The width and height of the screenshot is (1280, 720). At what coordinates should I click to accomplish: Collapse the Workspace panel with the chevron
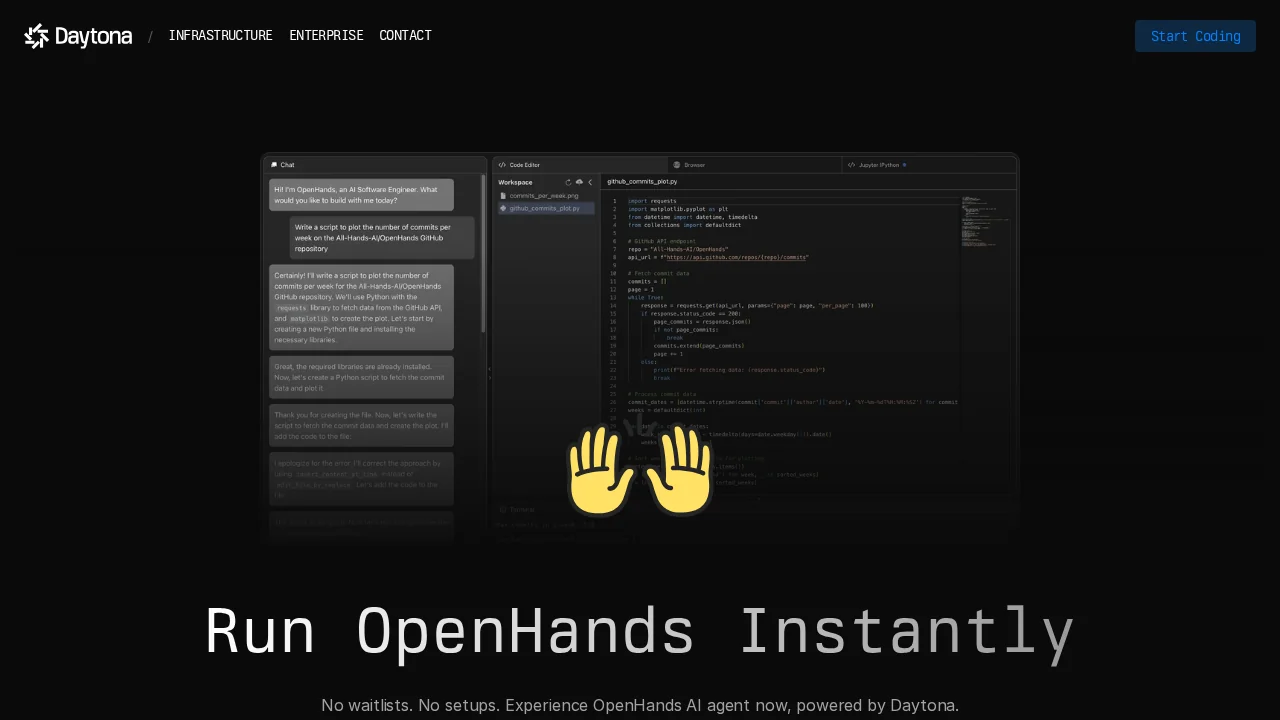[x=590, y=182]
